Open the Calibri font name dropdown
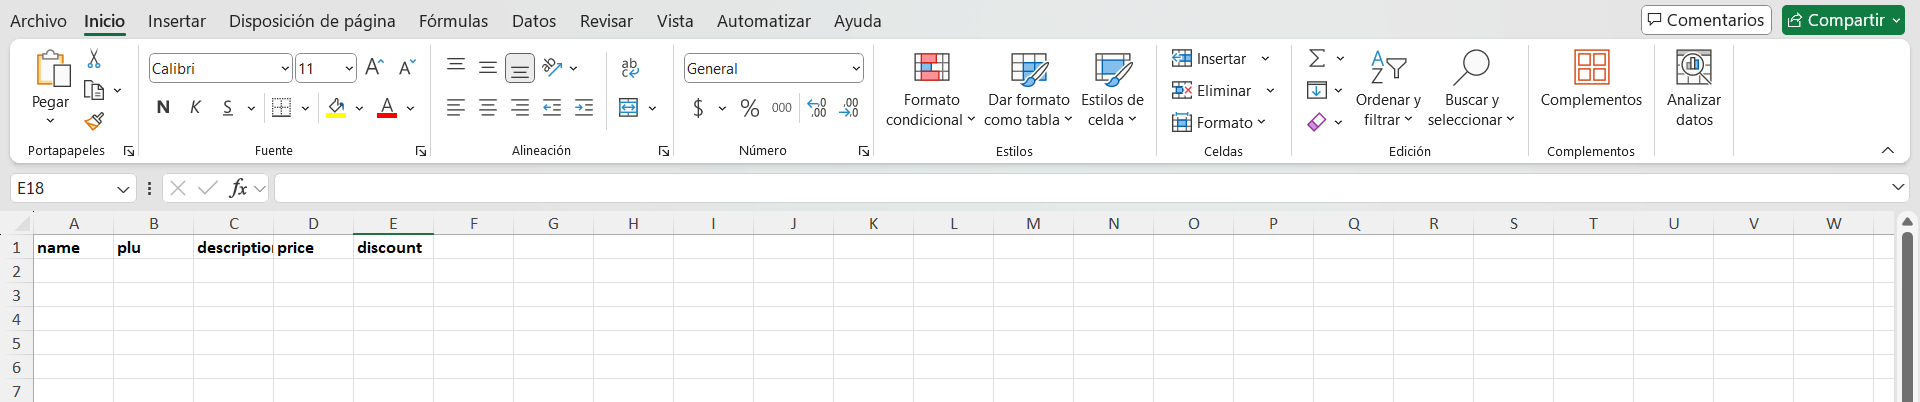Viewport: 1920px width, 402px height. coord(285,68)
